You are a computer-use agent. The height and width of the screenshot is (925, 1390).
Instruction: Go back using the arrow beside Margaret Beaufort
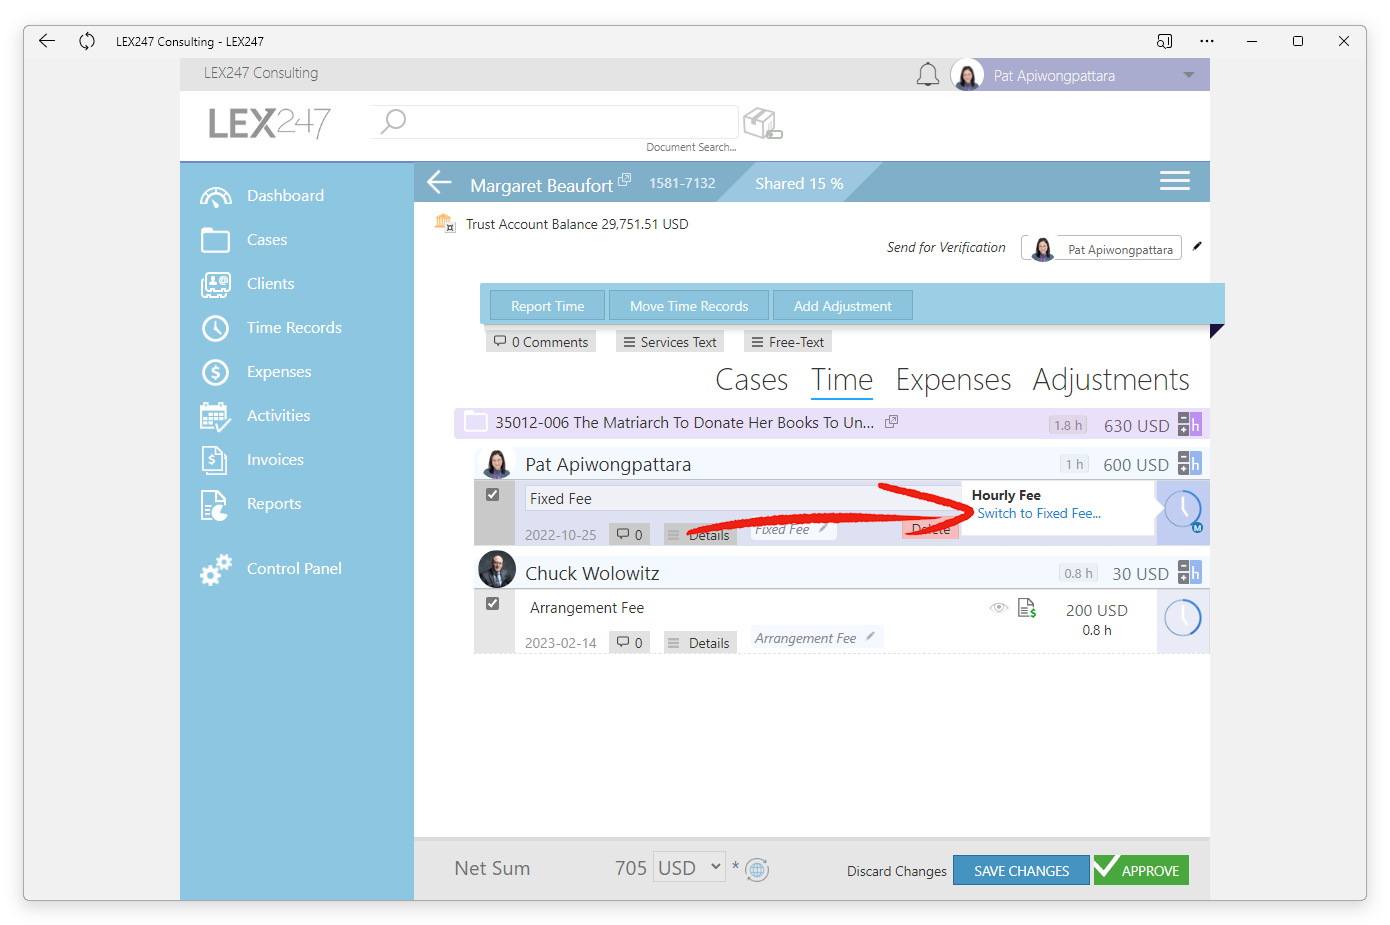440,182
